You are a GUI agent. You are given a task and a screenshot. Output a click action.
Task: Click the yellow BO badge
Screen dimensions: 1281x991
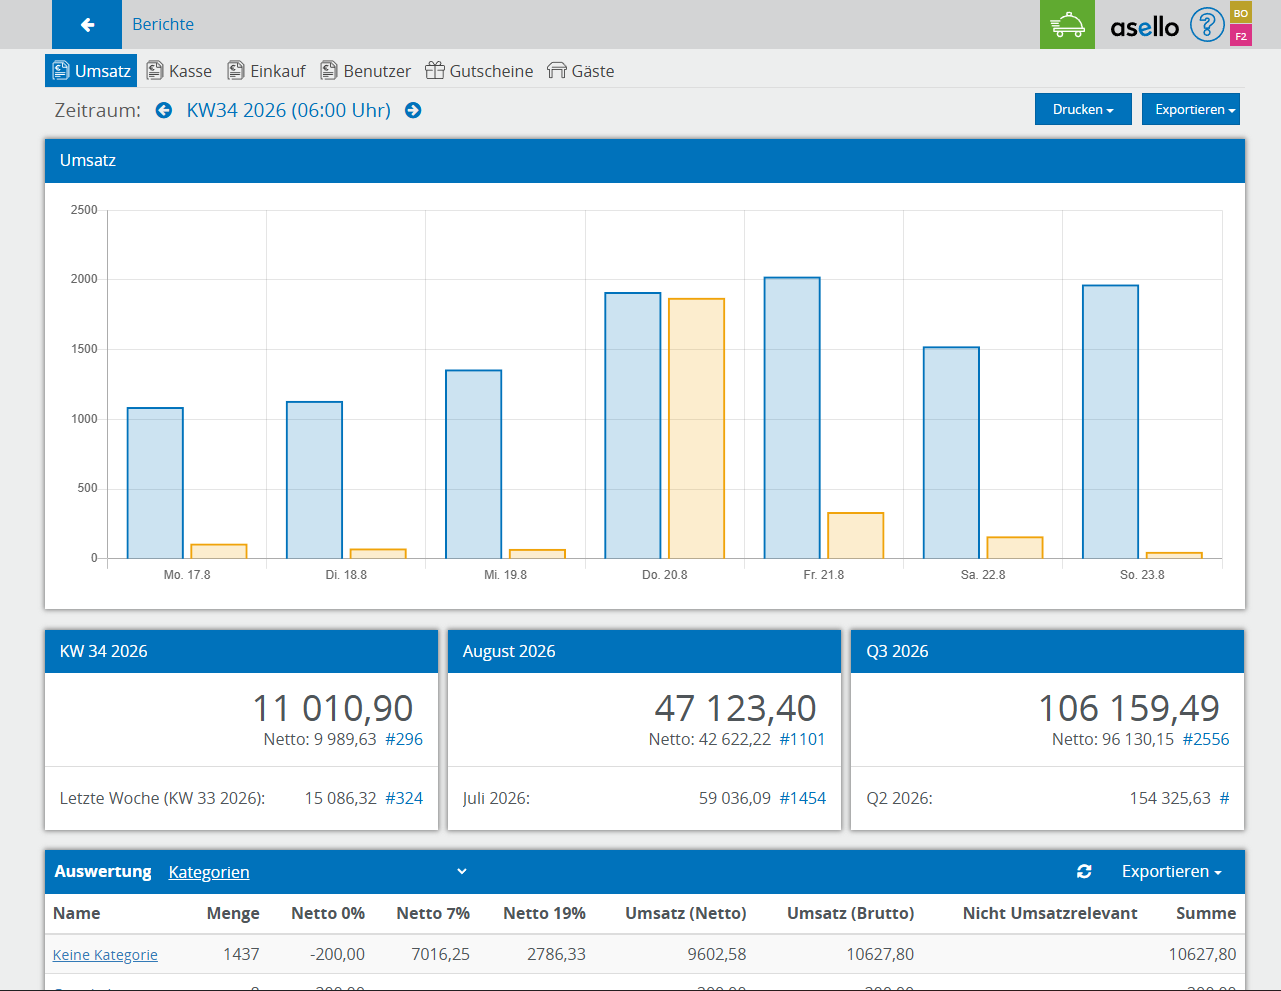pyautogui.click(x=1241, y=13)
